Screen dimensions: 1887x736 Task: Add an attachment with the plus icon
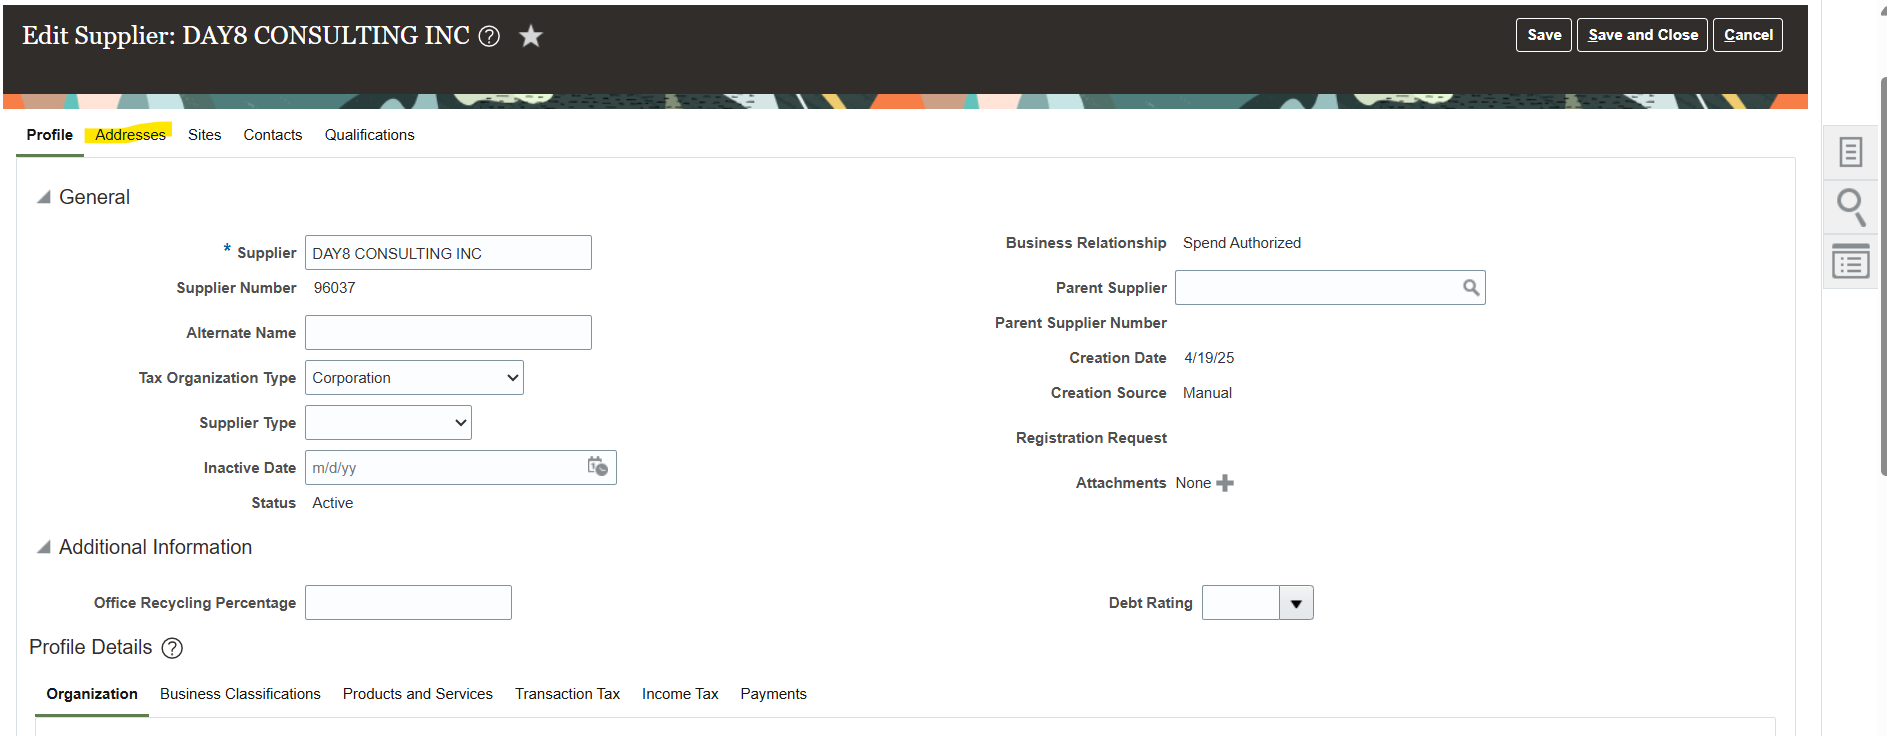click(x=1225, y=483)
